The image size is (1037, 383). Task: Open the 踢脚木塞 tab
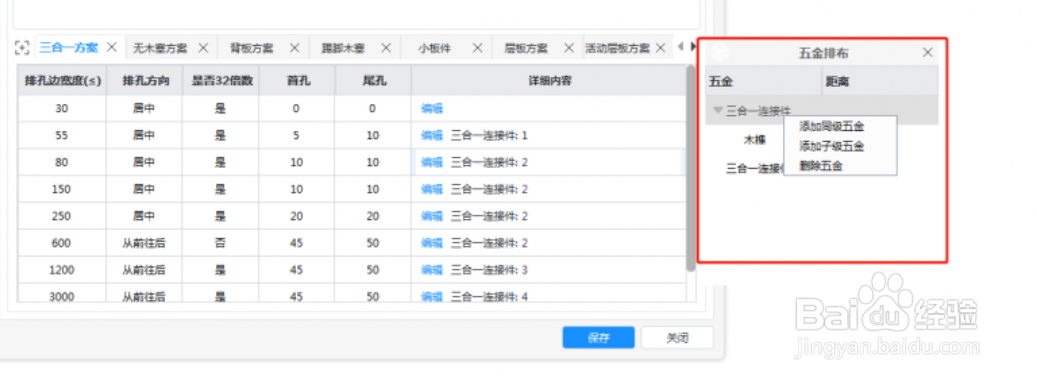(343, 48)
